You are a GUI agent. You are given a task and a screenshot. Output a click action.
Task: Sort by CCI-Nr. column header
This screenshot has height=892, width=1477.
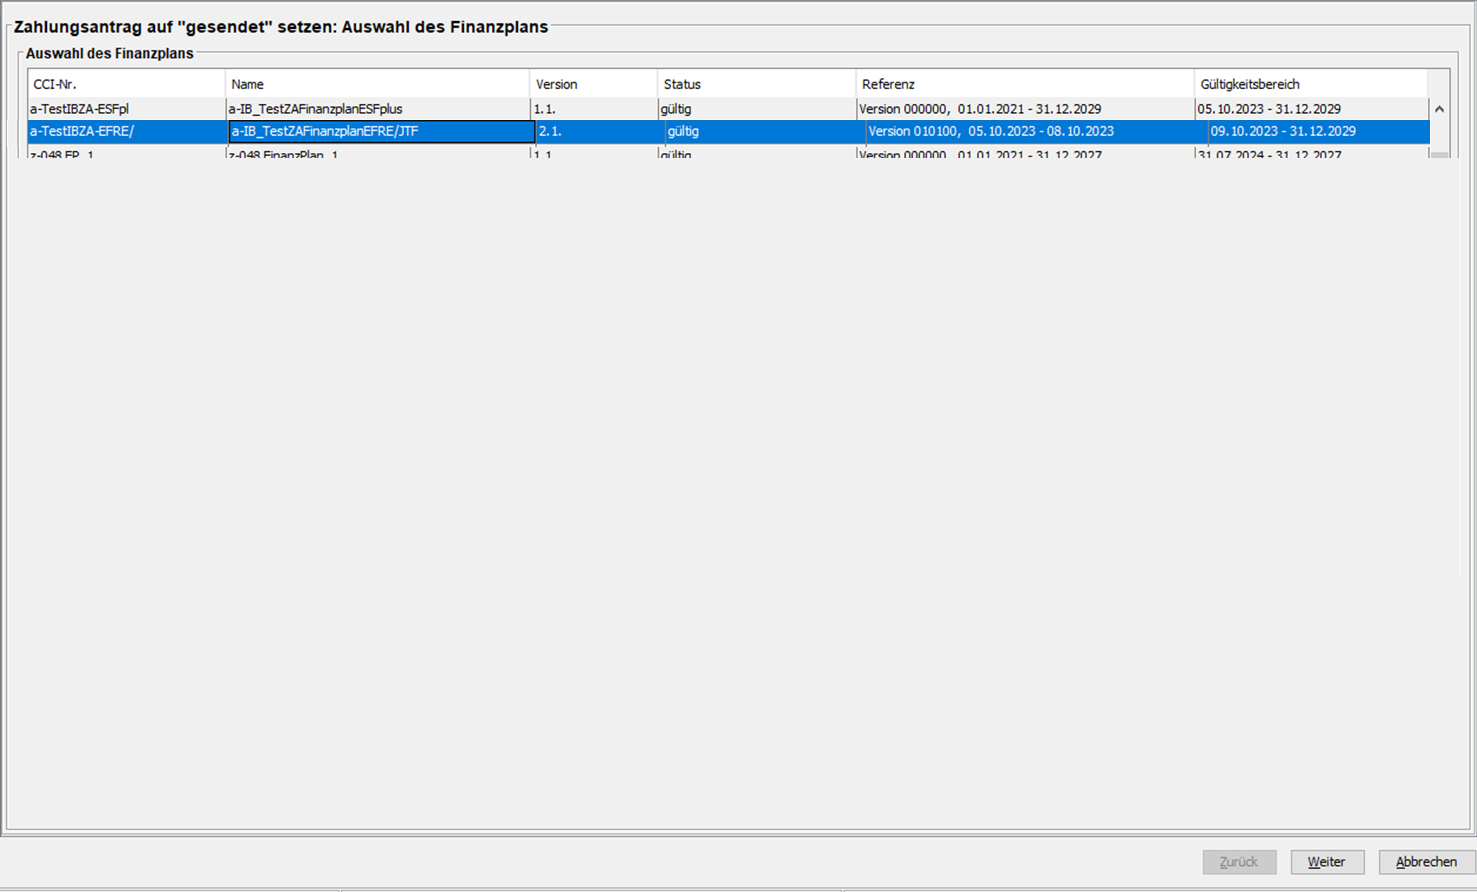127,84
